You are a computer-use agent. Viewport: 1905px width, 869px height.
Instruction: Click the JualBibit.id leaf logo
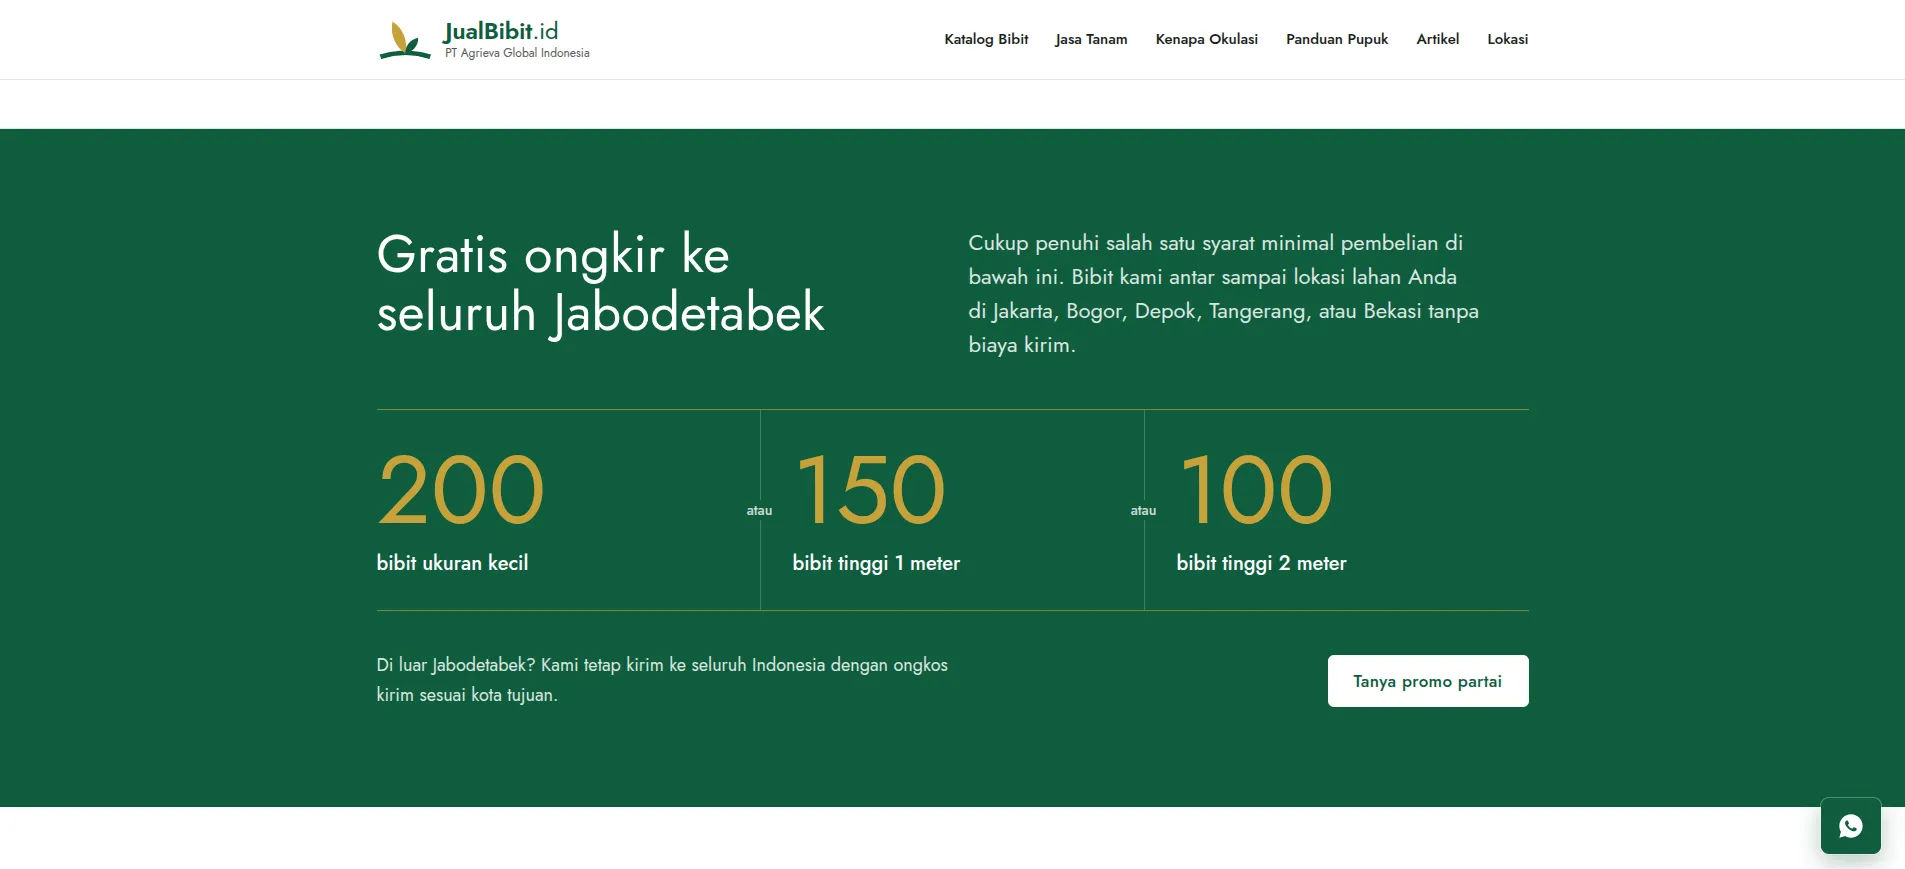pos(405,40)
